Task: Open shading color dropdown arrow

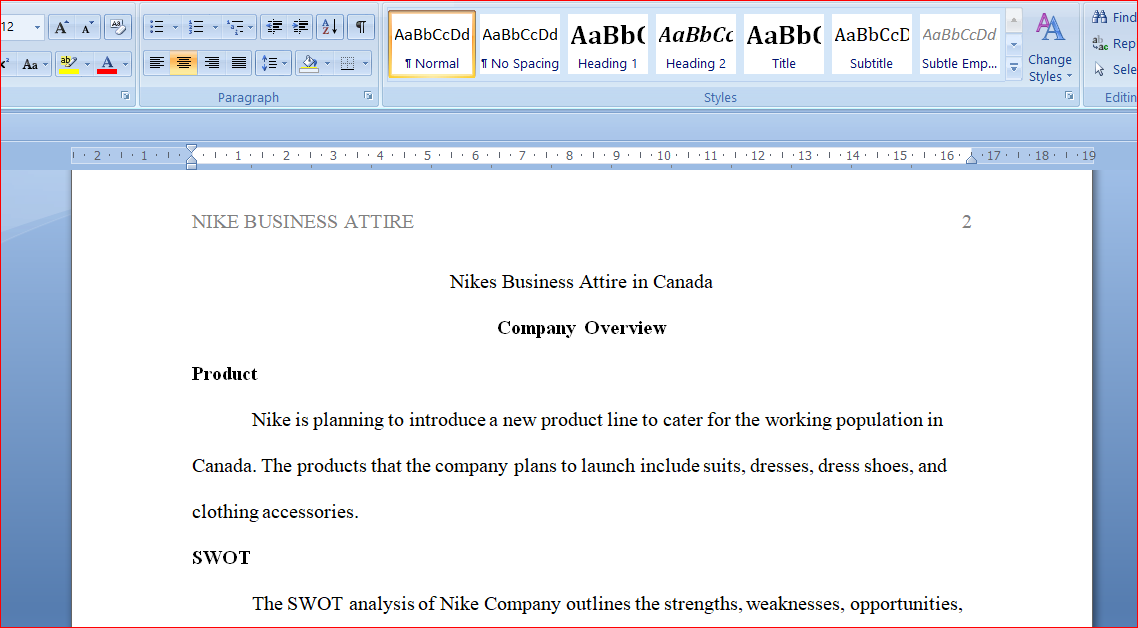Action: (327, 64)
